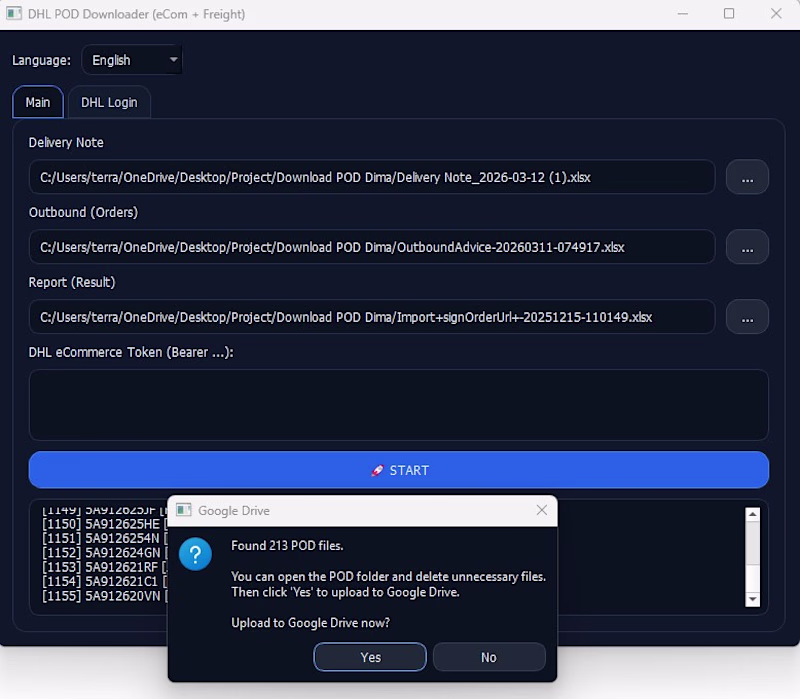Click the blue question mark icon
Image resolution: width=800 pixels, height=699 pixels.
195,554
